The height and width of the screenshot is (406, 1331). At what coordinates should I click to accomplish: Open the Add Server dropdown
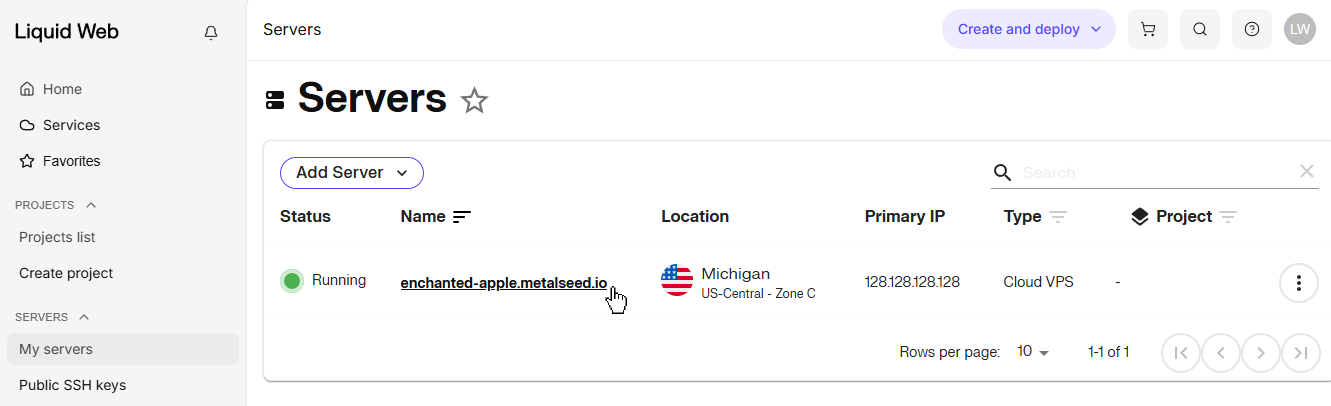tap(352, 173)
